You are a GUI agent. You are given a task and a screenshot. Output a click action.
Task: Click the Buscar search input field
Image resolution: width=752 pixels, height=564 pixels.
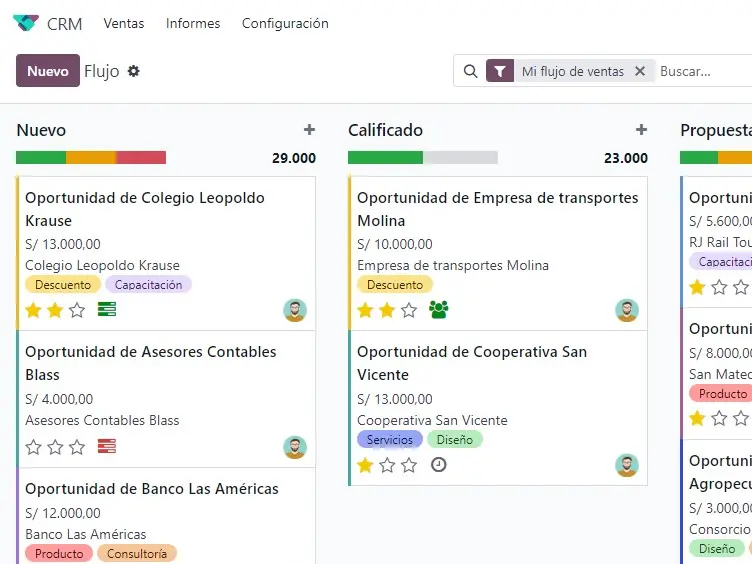click(x=700, y=71)
